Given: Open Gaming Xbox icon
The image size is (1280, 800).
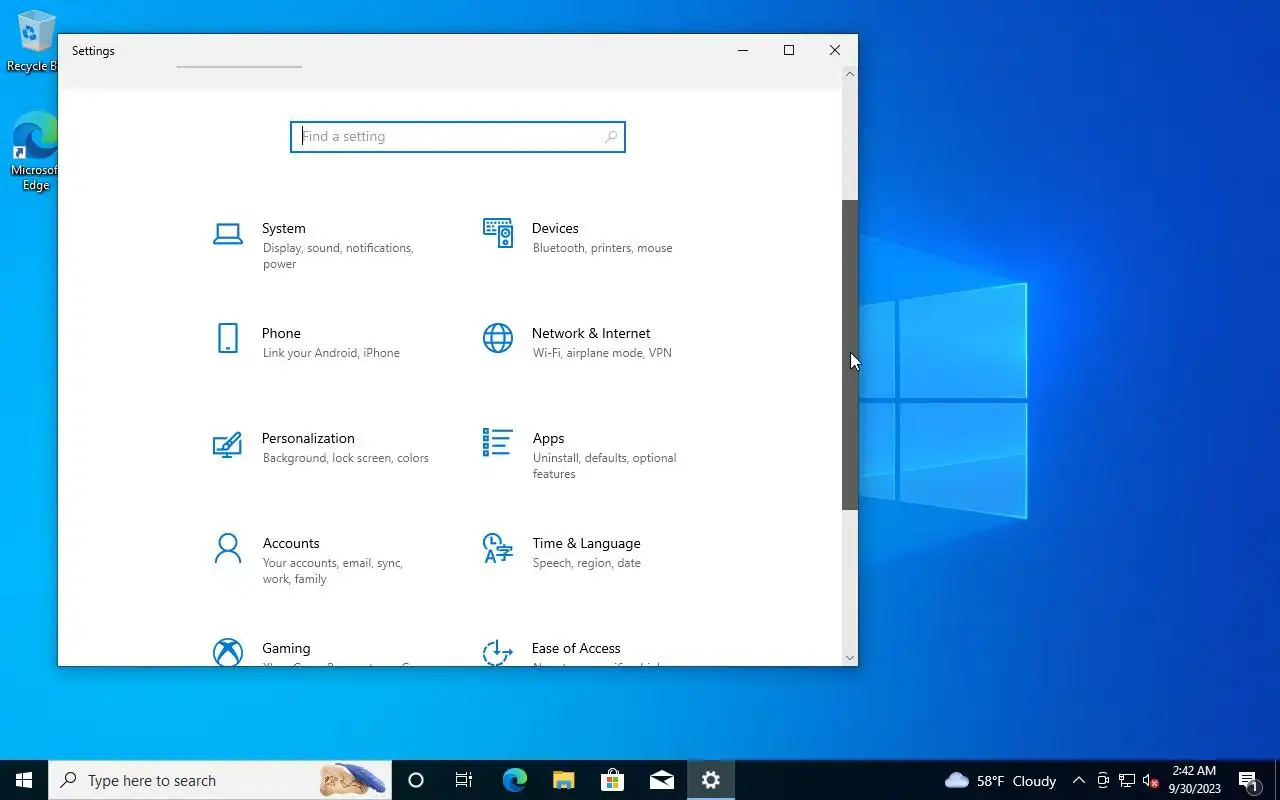Looking at the screenshot, I should [x=228, y=652].
